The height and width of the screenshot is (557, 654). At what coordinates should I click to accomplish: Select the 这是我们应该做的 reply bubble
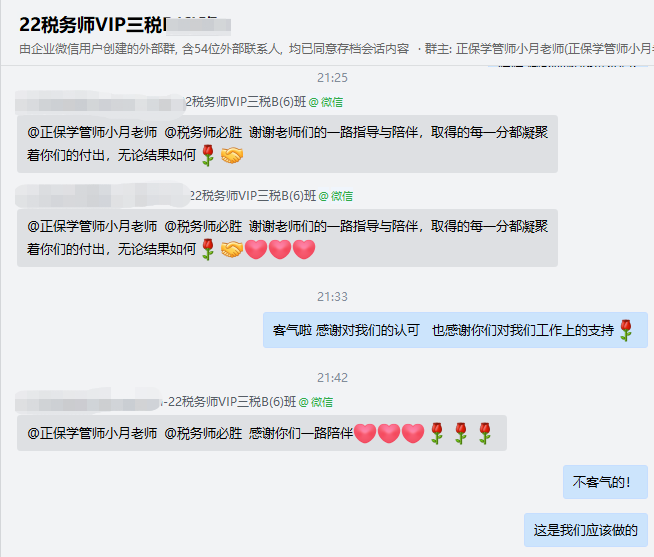[586, 530]
